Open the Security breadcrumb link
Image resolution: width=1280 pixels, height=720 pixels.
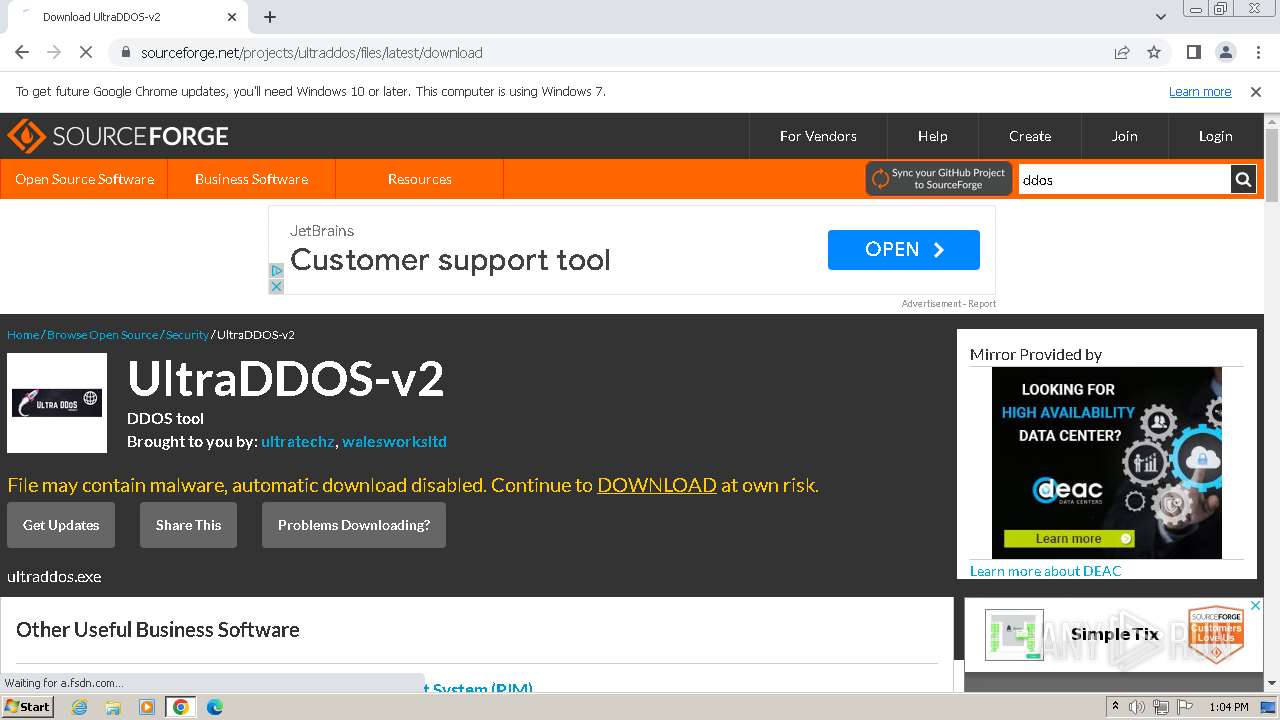click(187, 335)
